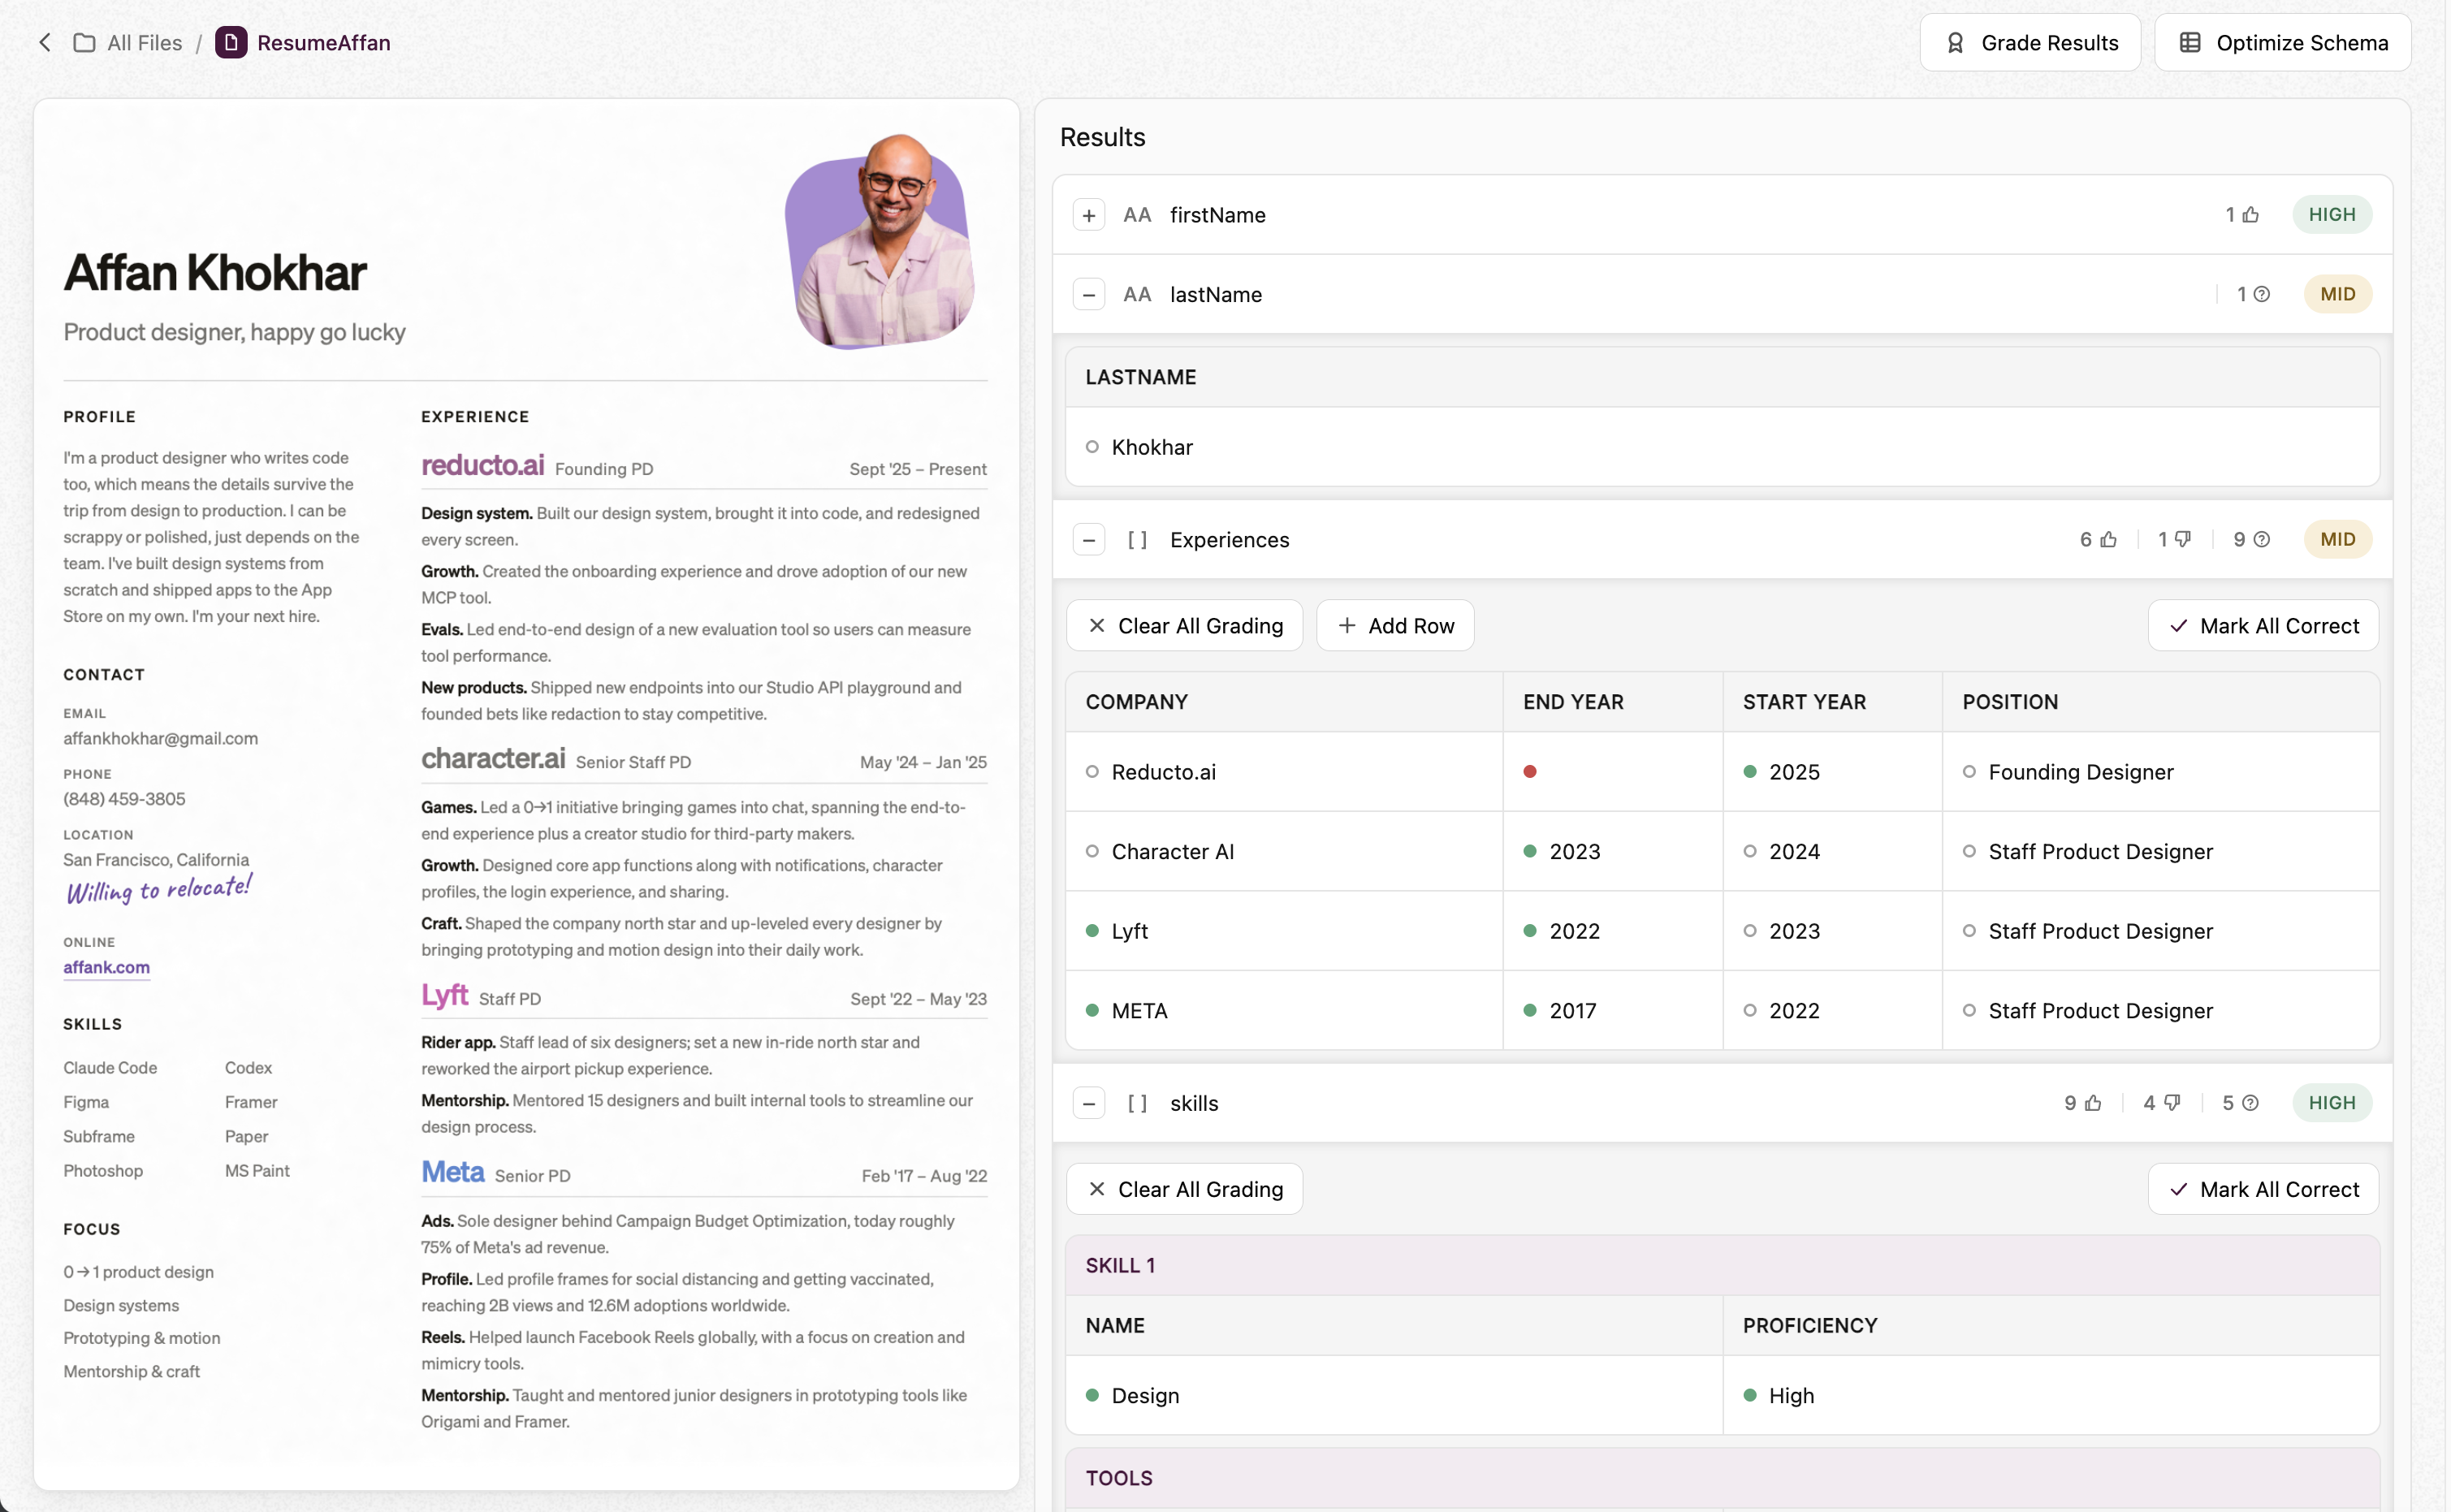
Task: Toggle grading dot for High proficiency
Action: [1749, 1394]
